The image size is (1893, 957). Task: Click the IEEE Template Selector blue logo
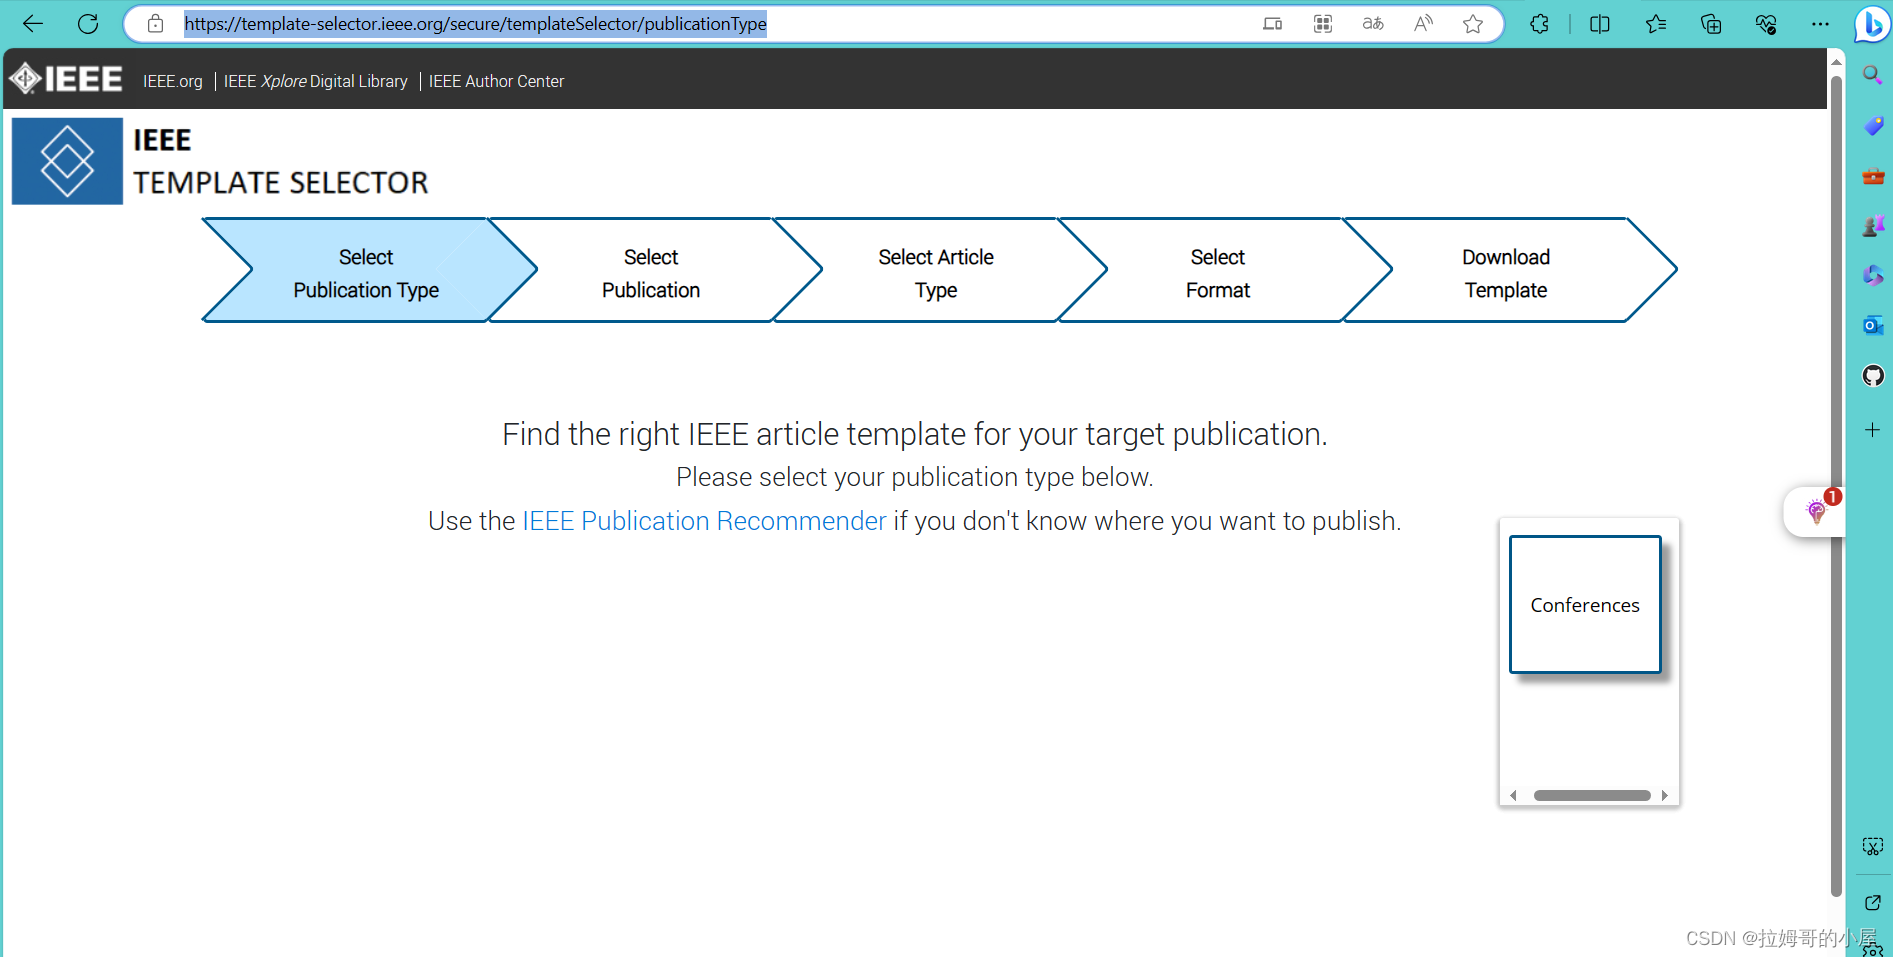pos(67,161)
